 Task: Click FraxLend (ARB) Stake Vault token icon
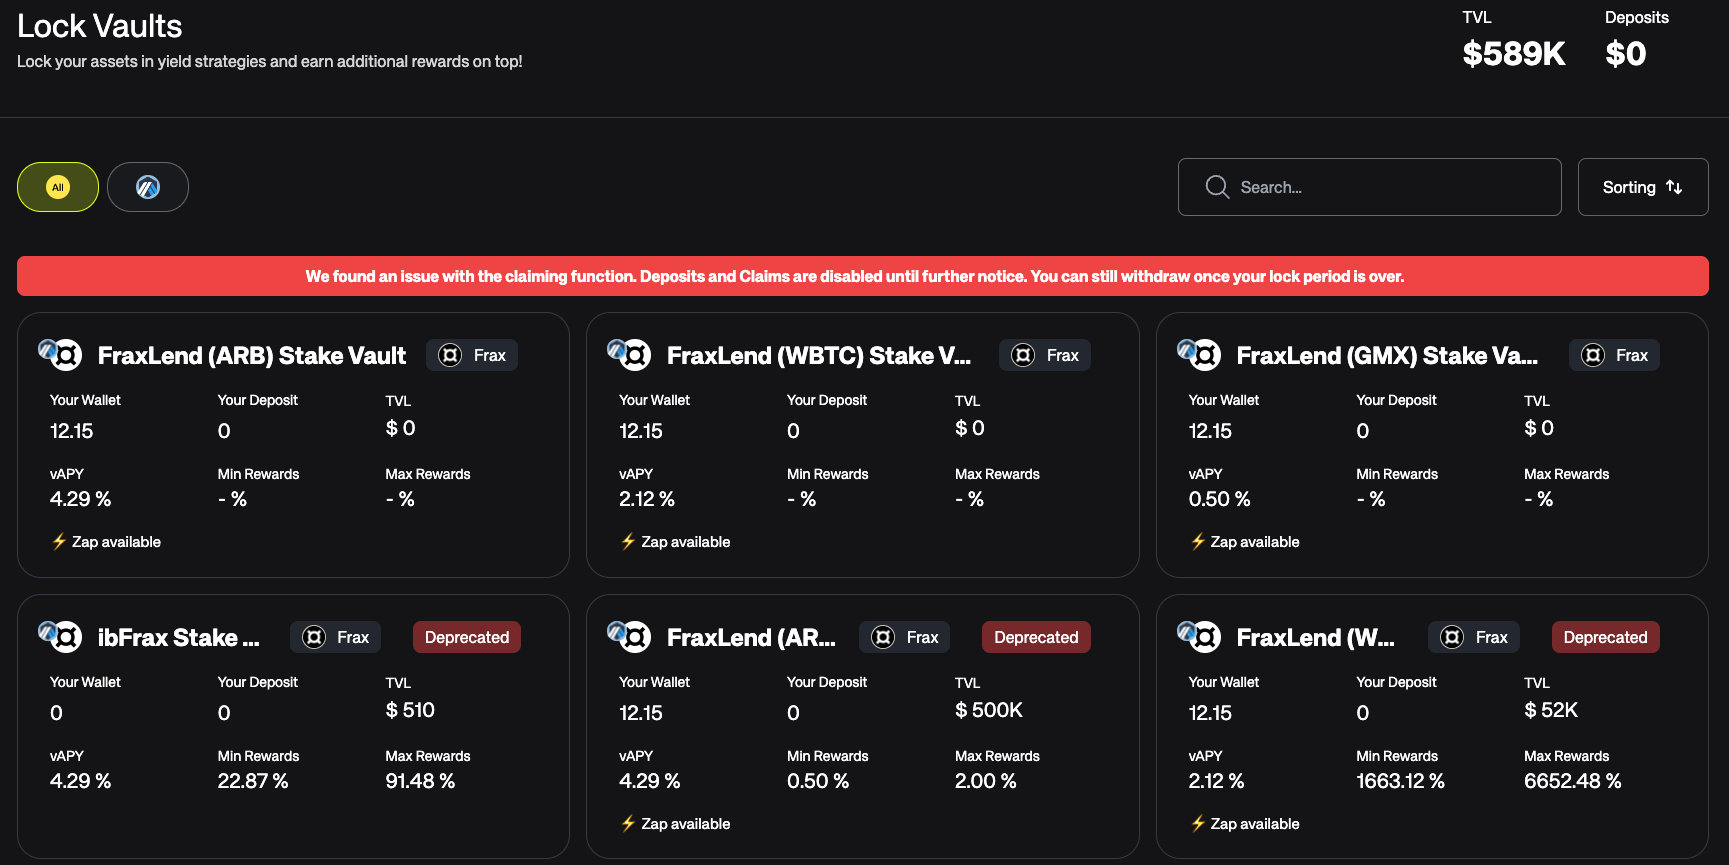[61, 355]
